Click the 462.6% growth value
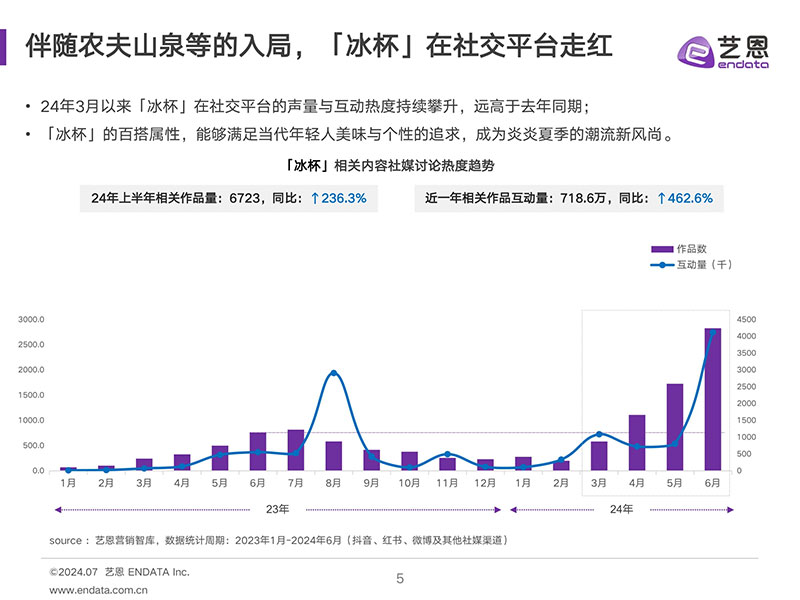Image resolution: width=800 pixels, height=600 pixels. point(690,198)
